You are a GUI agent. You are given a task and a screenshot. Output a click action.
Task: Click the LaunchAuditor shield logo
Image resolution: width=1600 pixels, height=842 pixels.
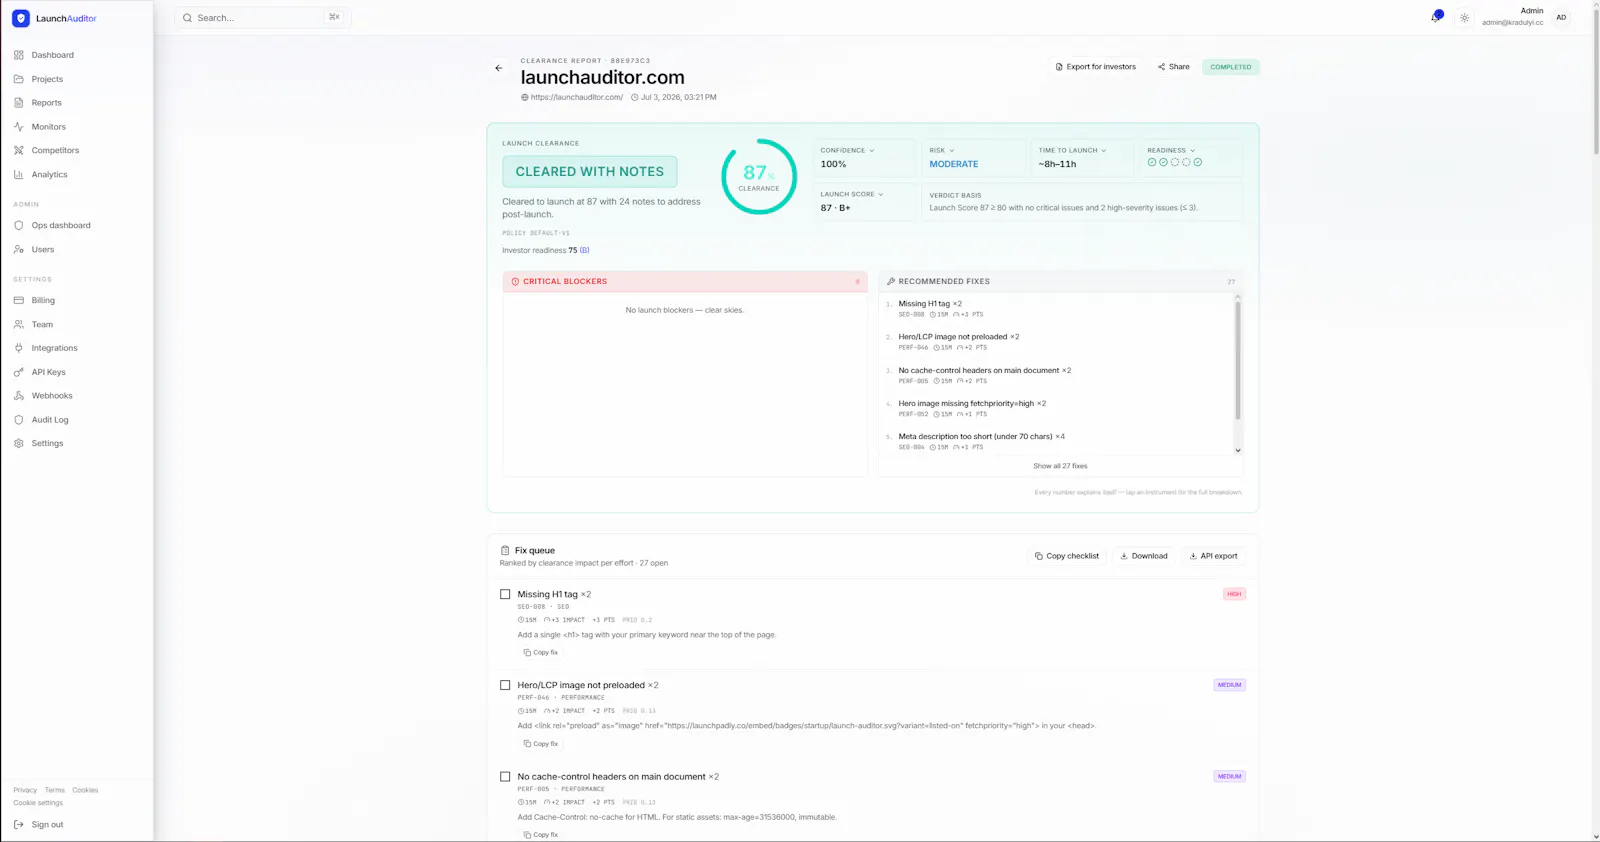click(x=21, y=18)
